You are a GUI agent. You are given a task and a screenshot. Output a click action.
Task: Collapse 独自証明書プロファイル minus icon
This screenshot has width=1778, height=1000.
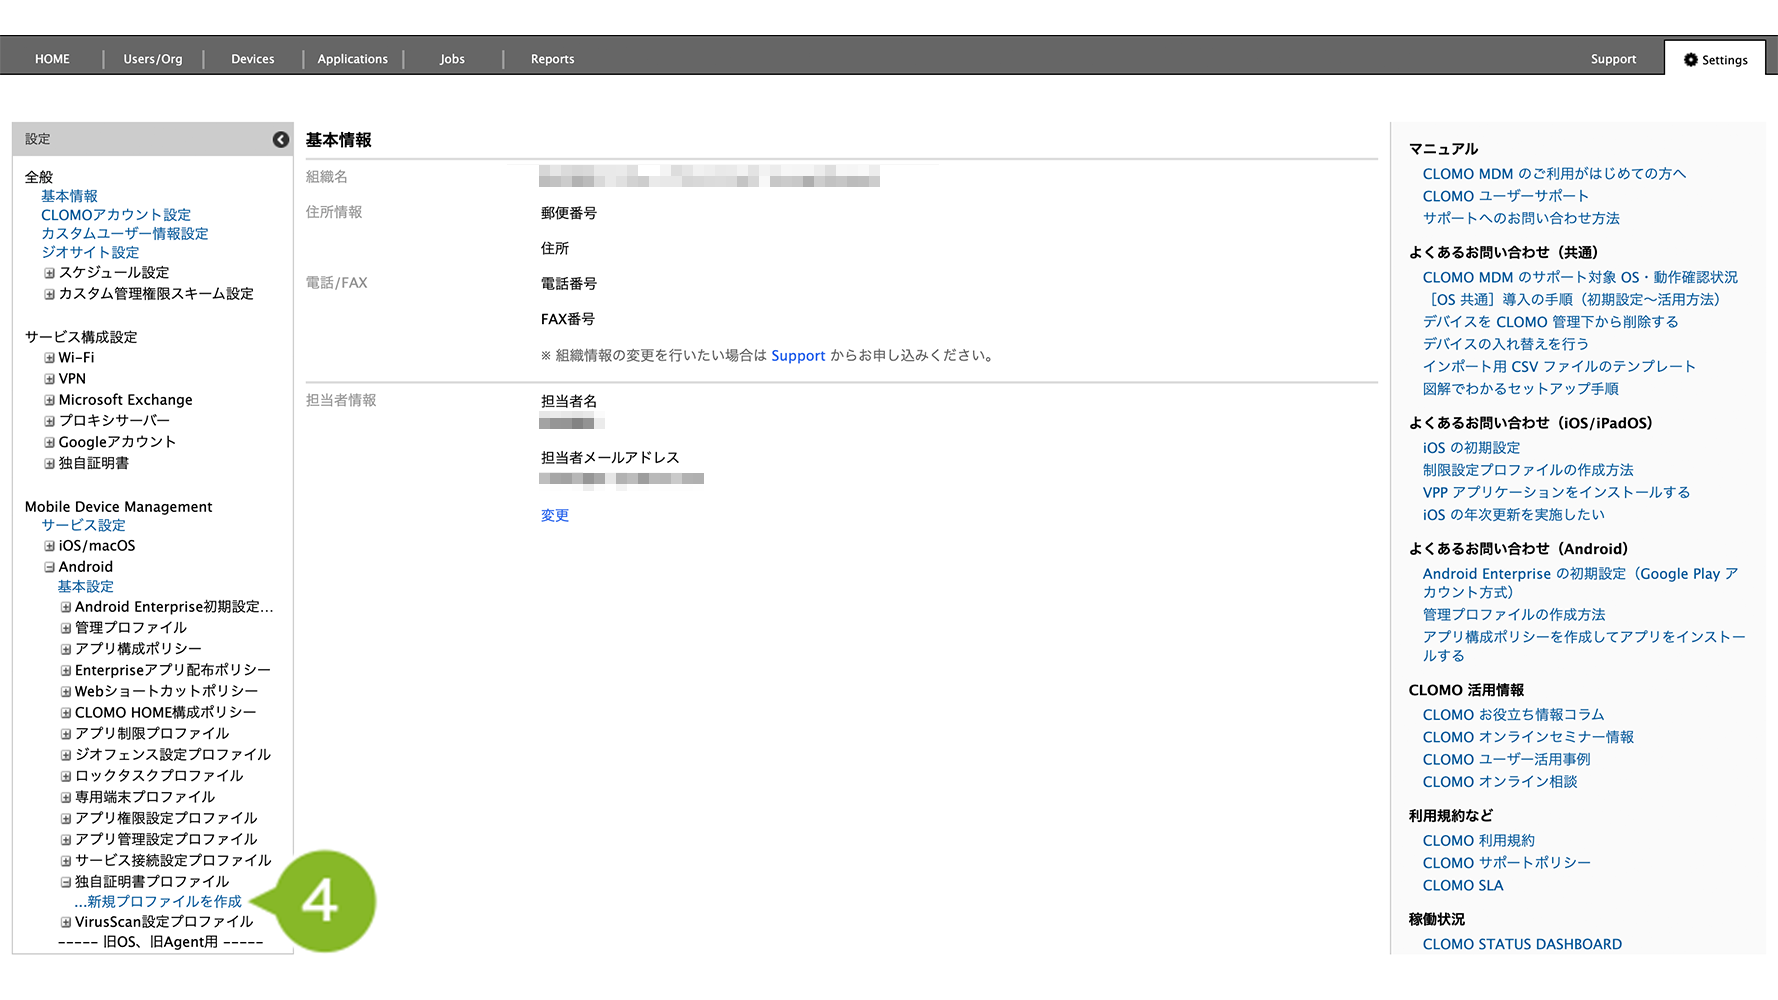pyautogui.click(x=66, y=882)
